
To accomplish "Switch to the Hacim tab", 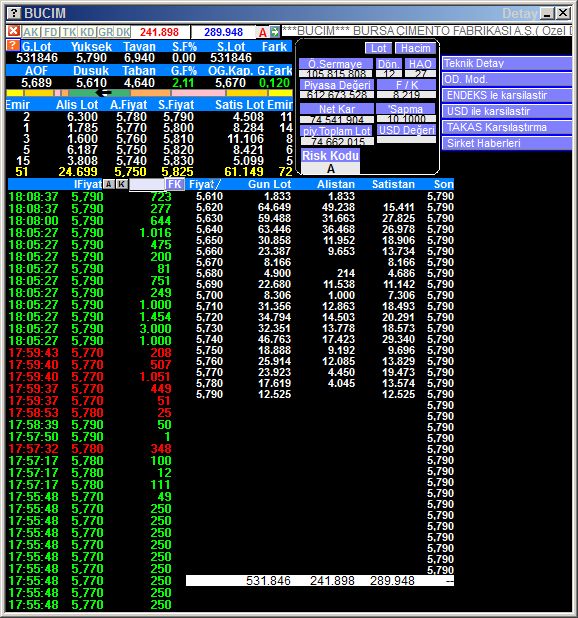I will click(x=415, y=48).
